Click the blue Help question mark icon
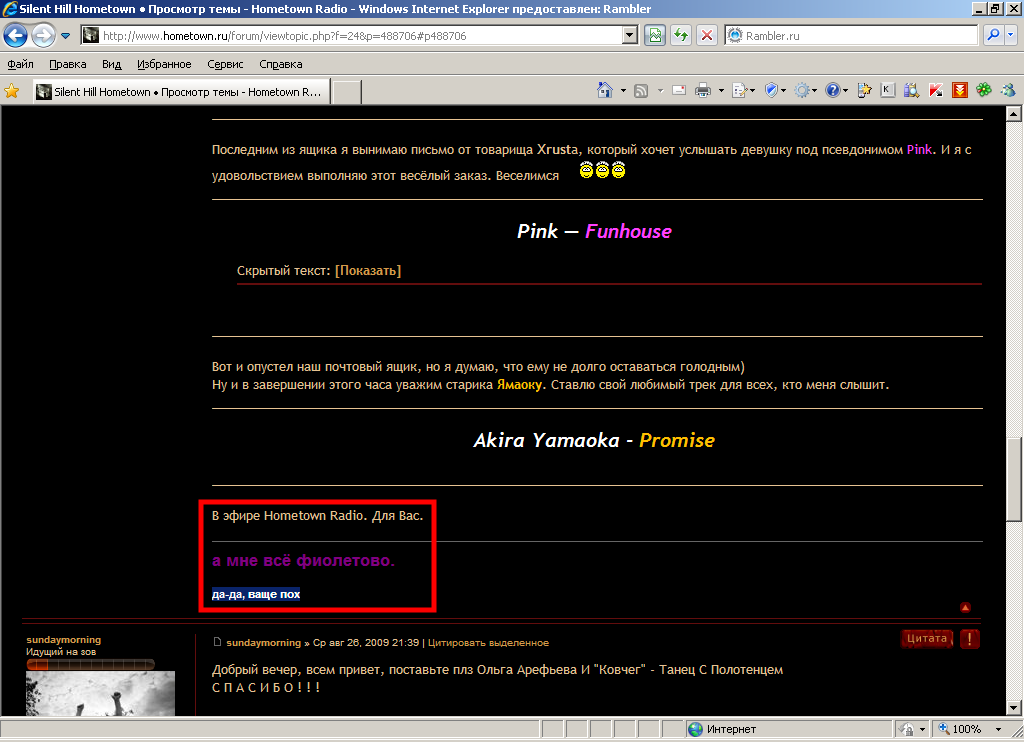 pos(832,90)
